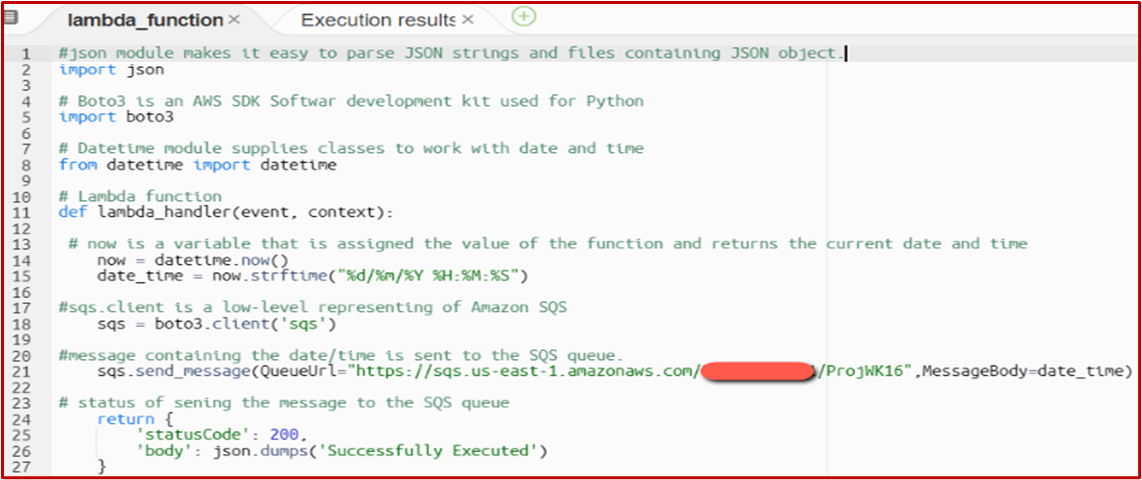The image size is (1142, 480).
Task: Click line number 24 in the gutter
Action: pyautogui.click(x=23, y=419)
